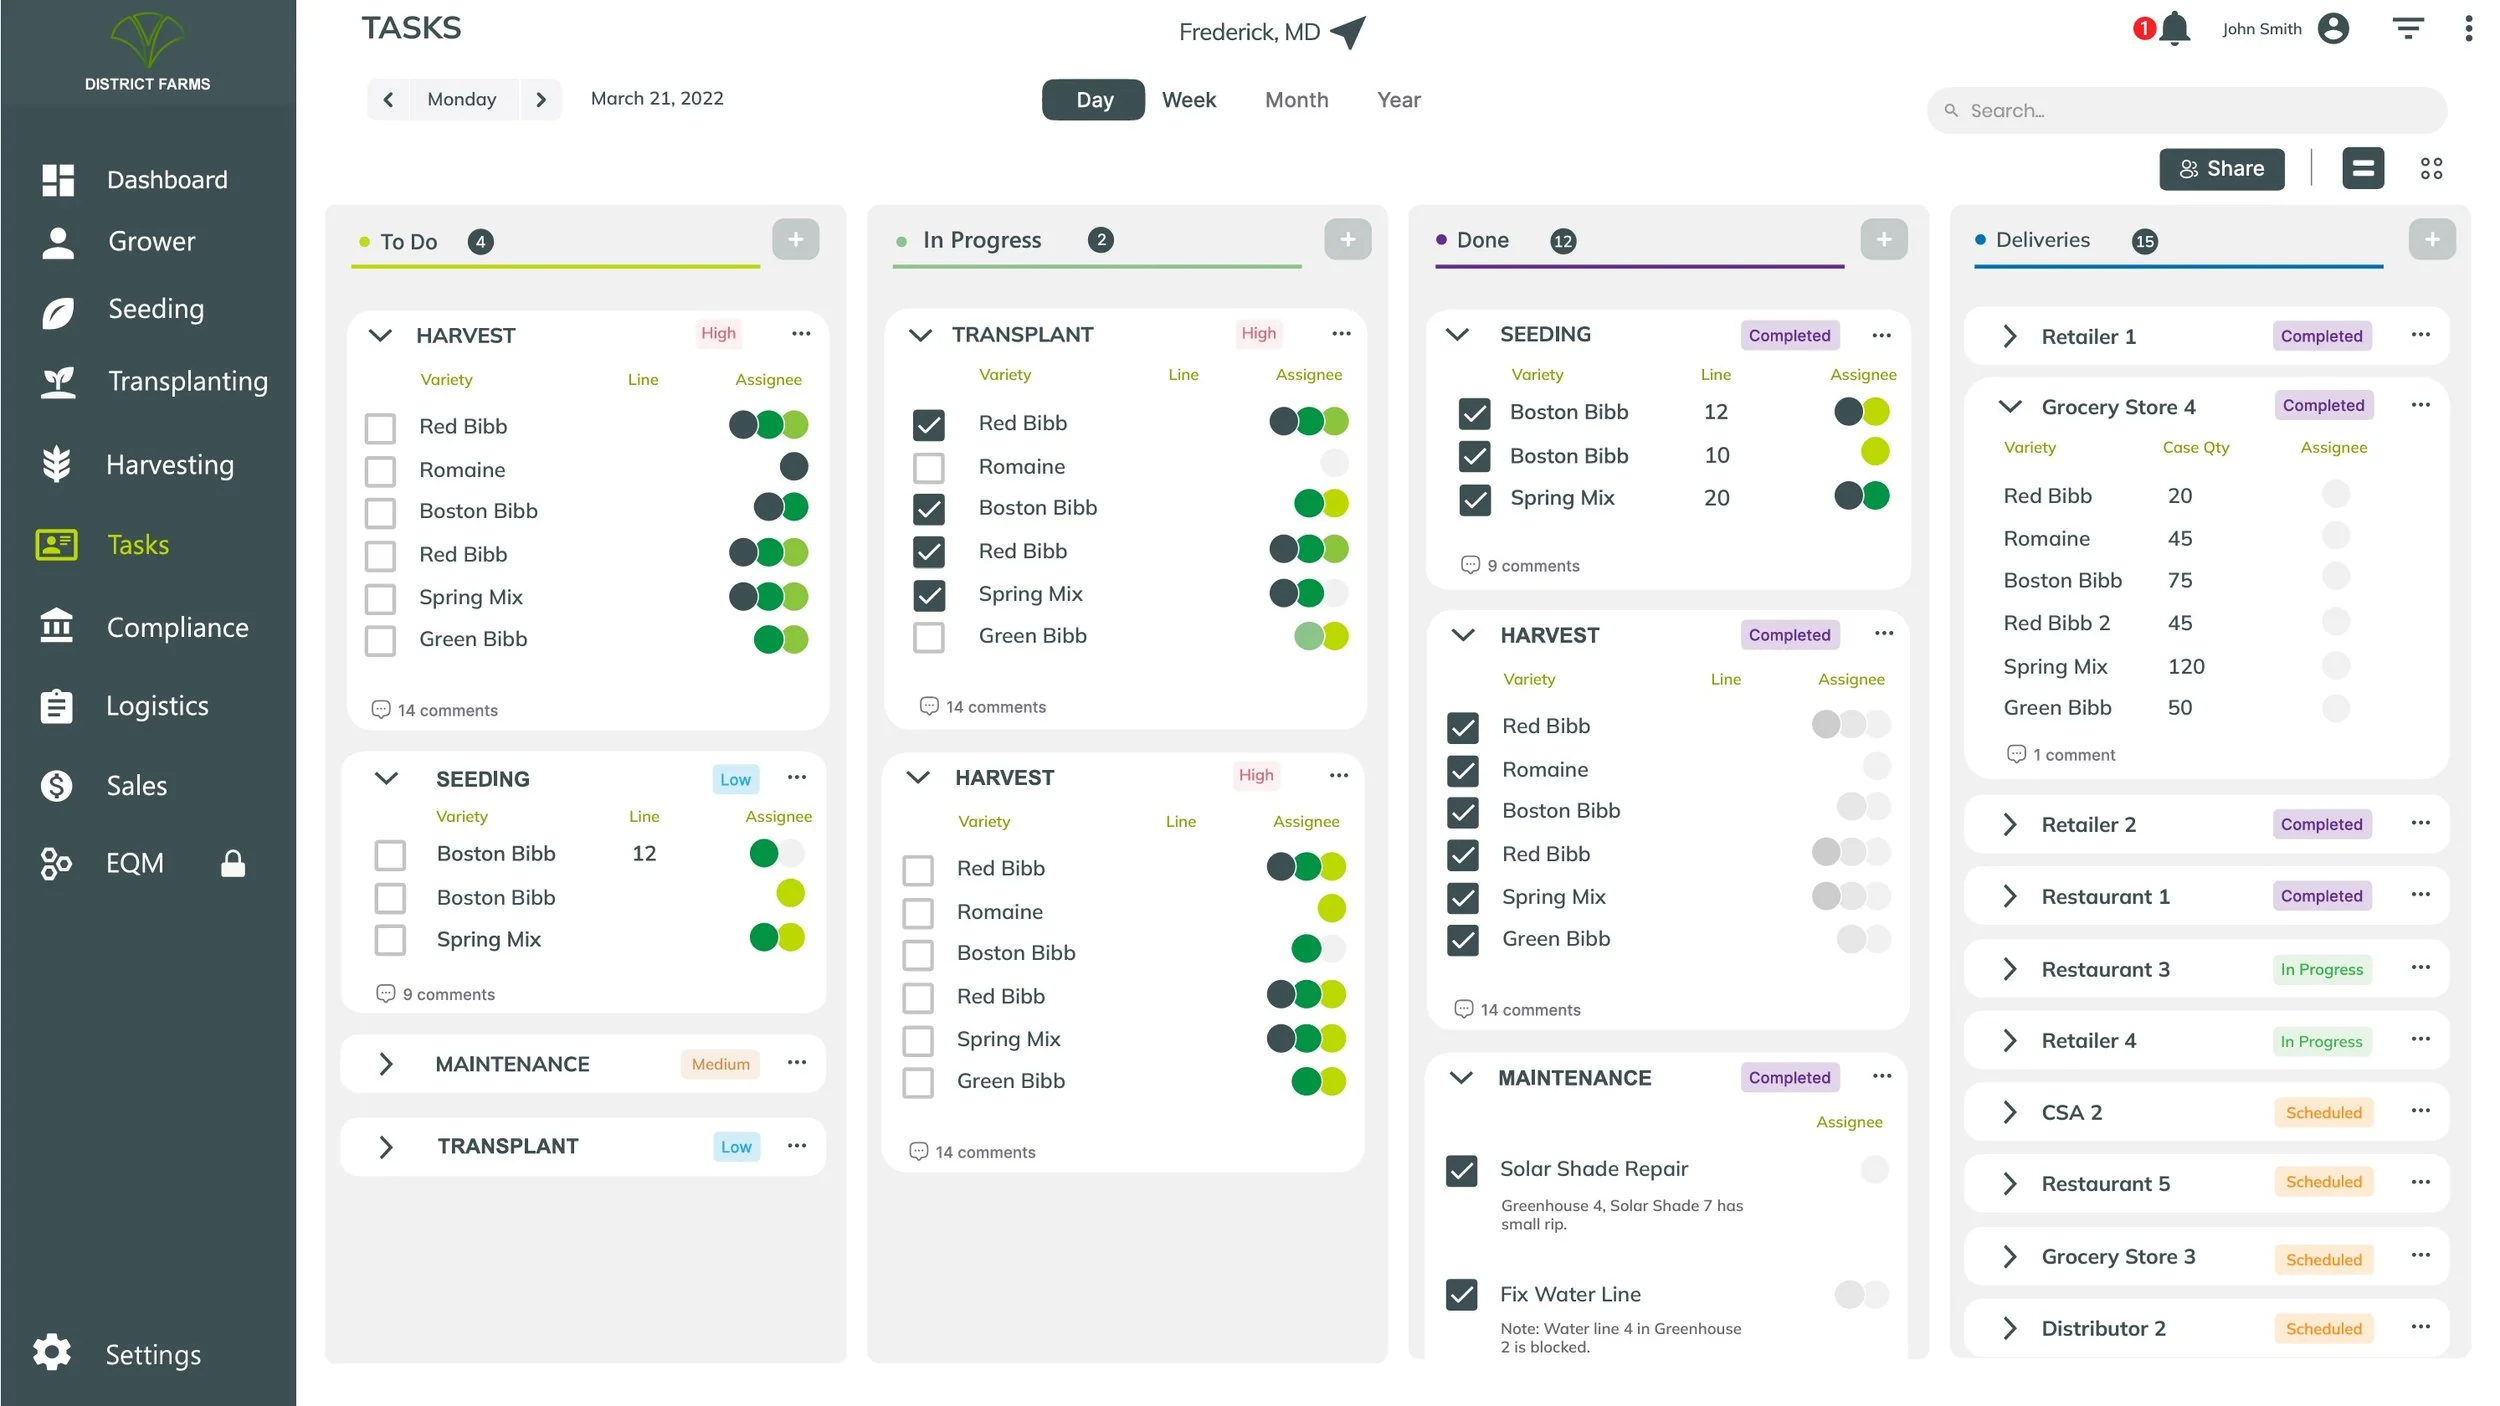This screenshot has height=1406, width=2500.
Task: Click the Compliance building icon in sidebar
Action: [57, 627]
